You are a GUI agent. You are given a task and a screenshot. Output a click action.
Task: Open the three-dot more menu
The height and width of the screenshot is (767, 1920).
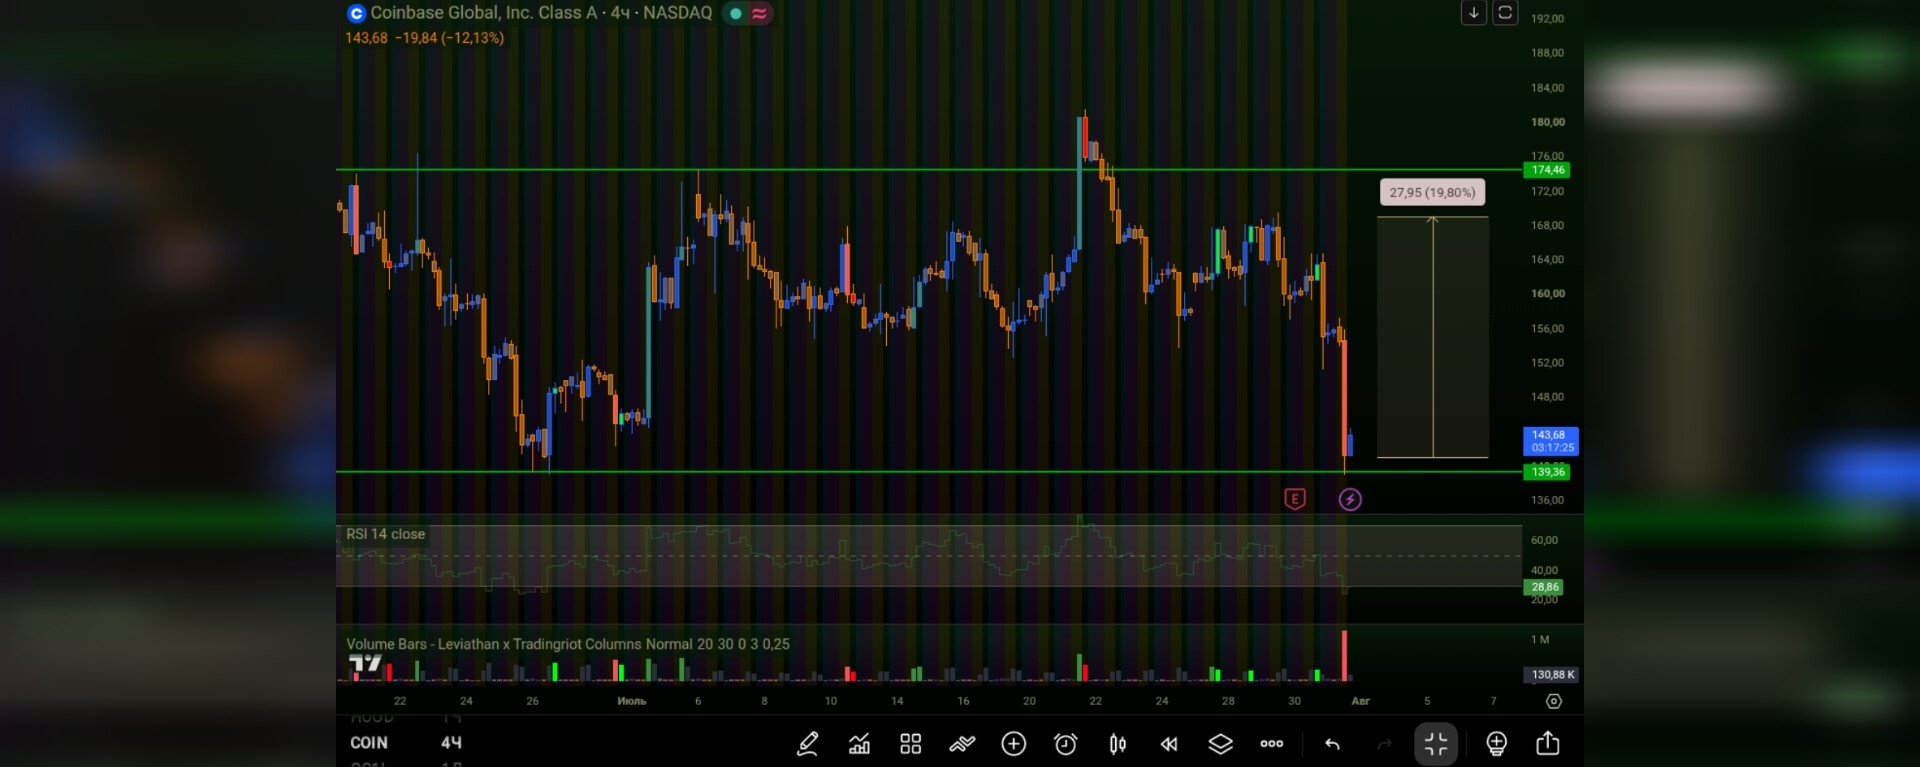(1272, 744)
